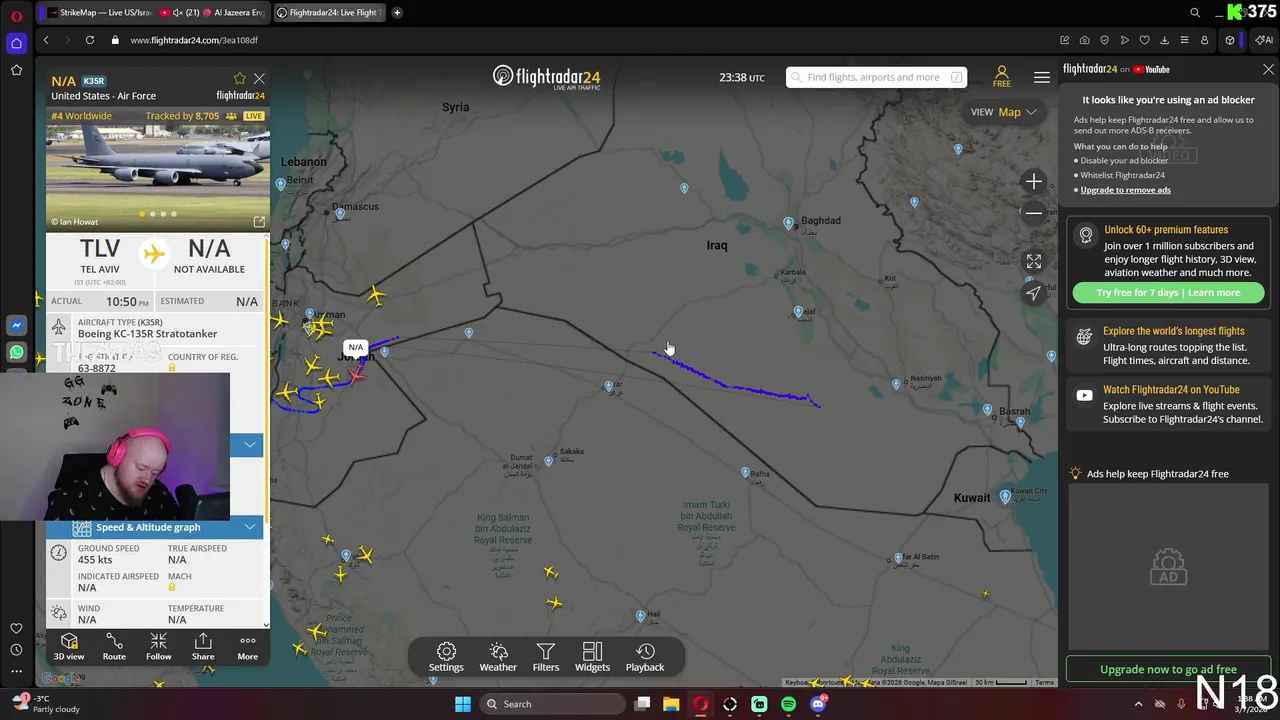The width and height of the screenshot is (1280, 720).
Task: Select the Damascus airport marker
Action: (x=341, y=214)
